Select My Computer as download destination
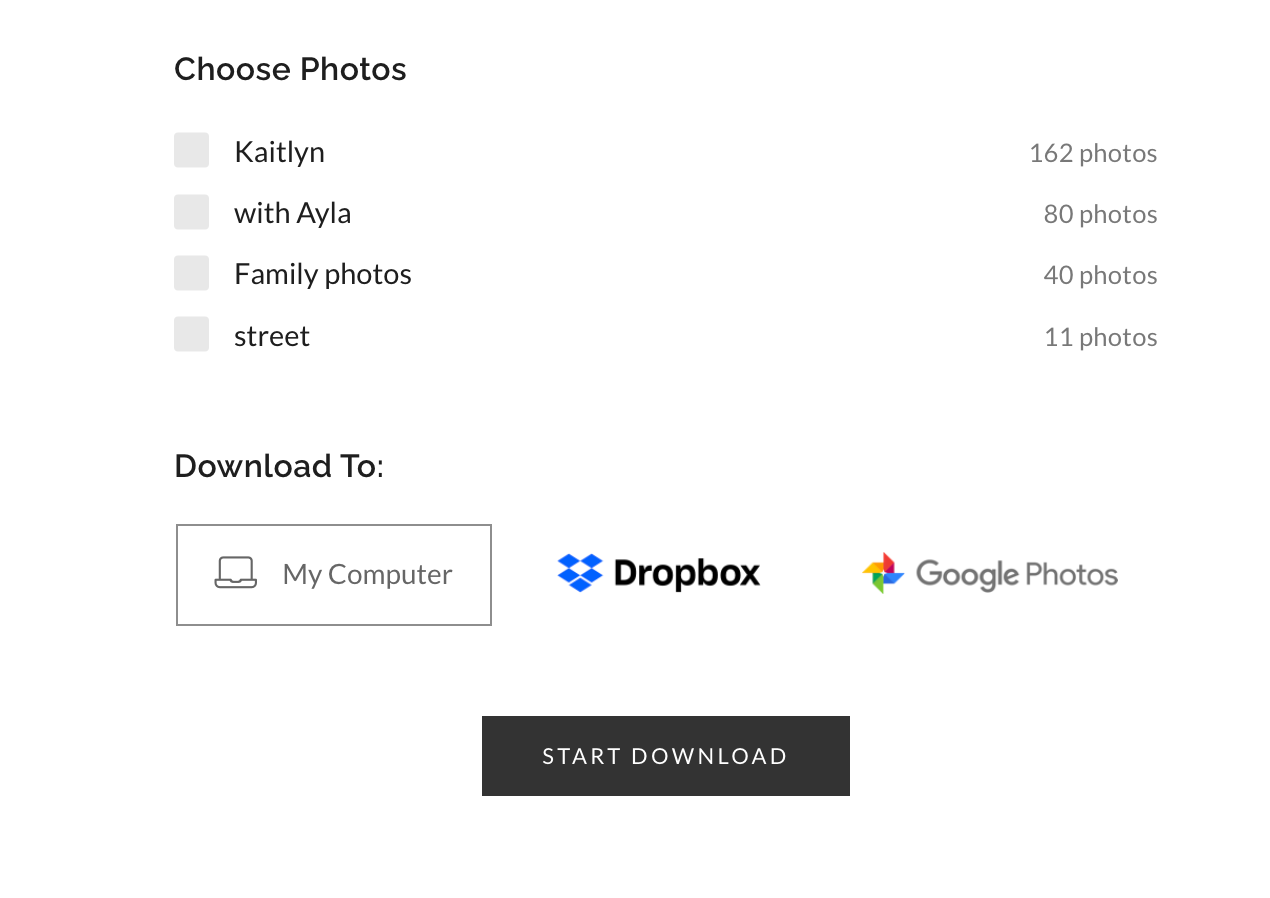Image resolution: width=1270 pixels, height=898 pixels. coord(334,575)
